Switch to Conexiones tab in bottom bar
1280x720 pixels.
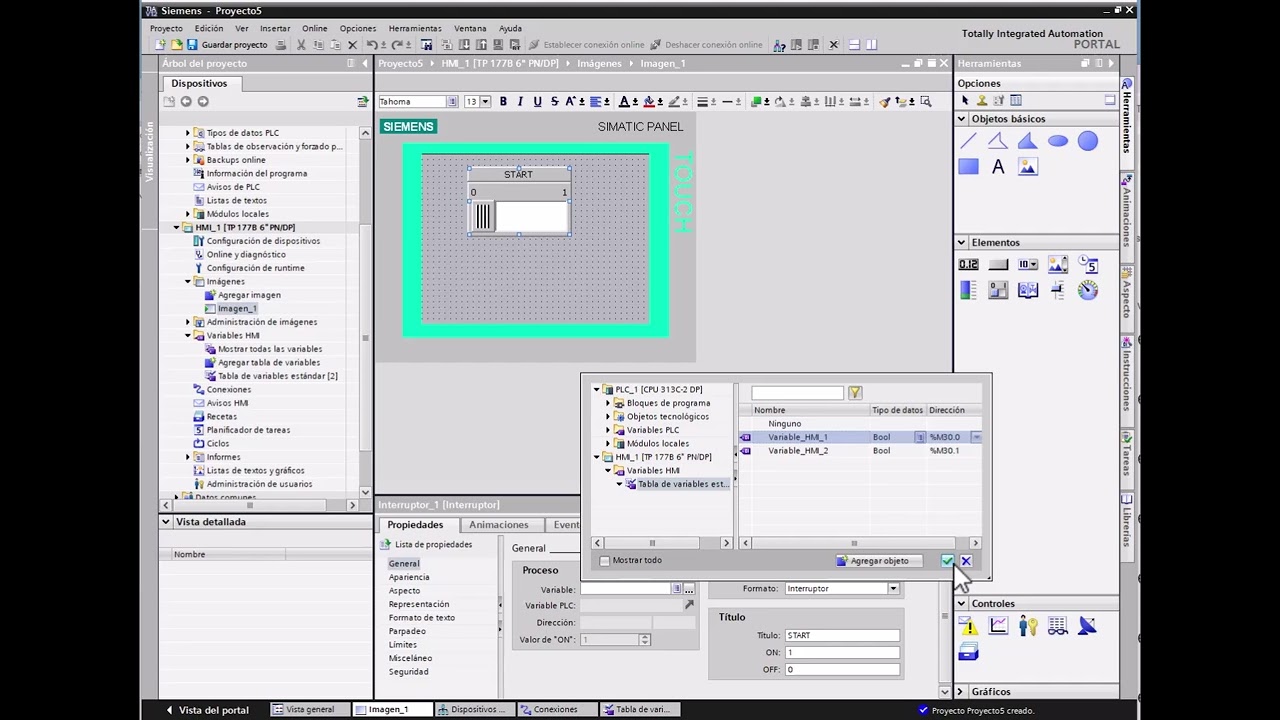click(x=555, y=710)
